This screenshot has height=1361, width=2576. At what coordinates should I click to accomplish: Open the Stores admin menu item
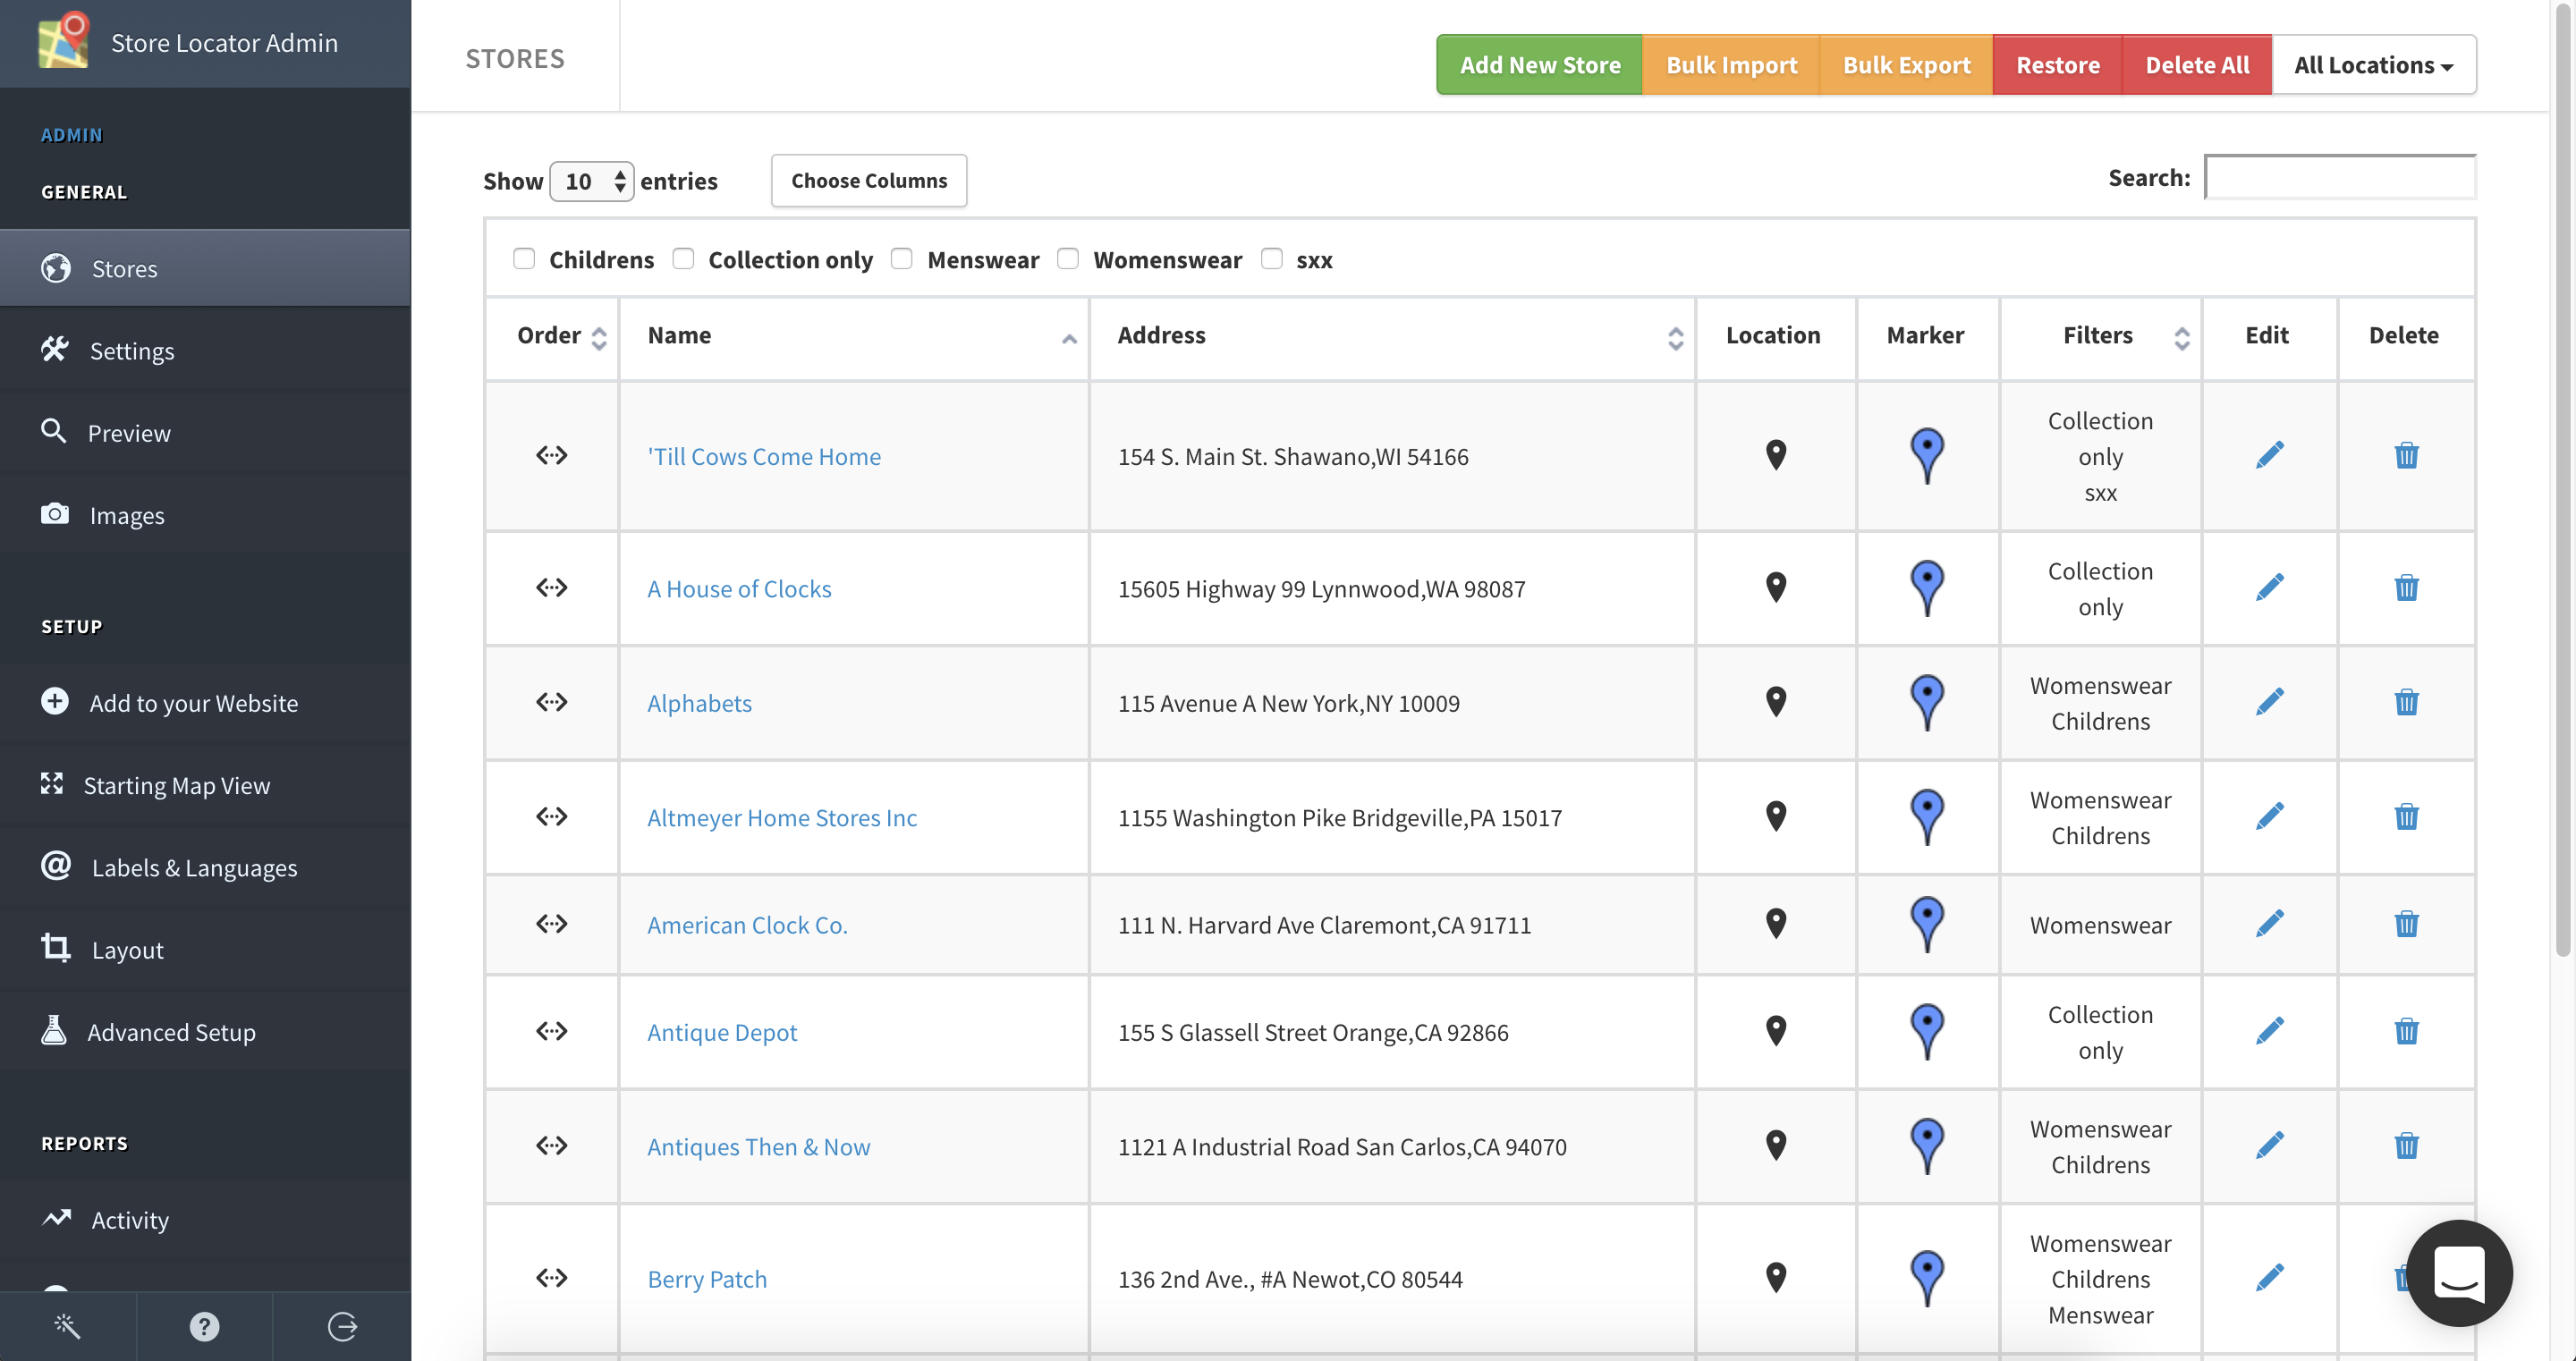point(123,267)
